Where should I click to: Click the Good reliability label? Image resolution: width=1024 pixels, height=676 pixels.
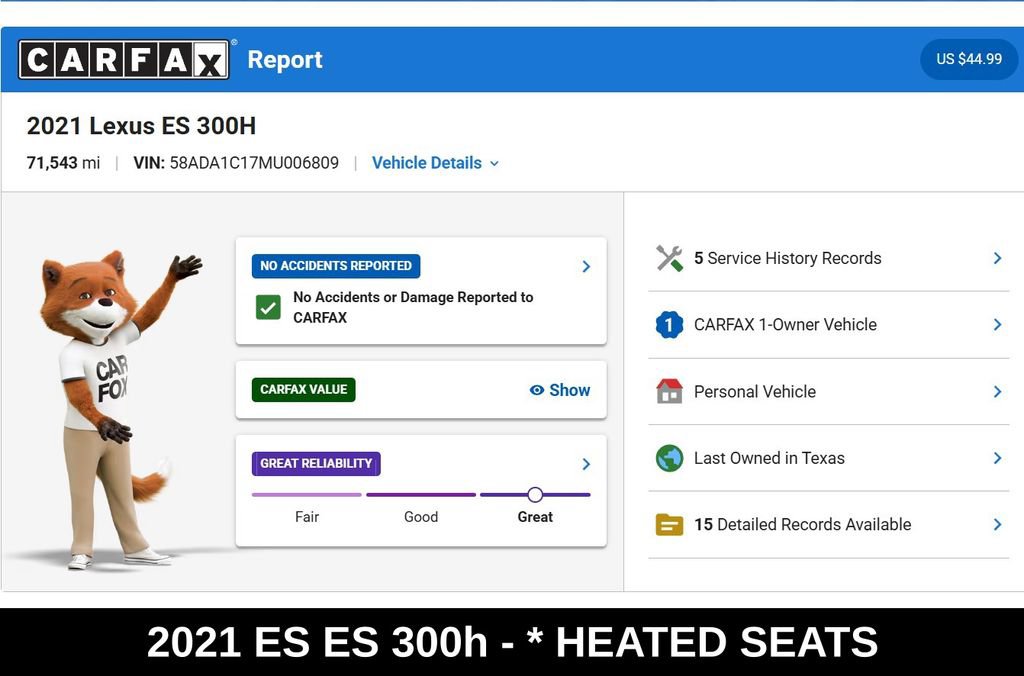point(421,517)
